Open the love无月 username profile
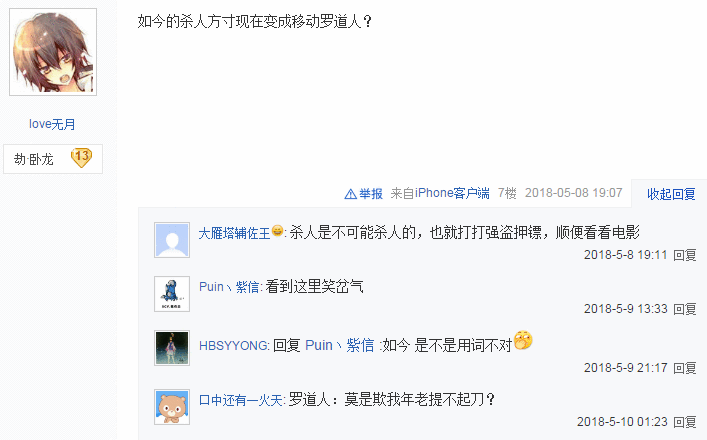 tap(52, 124)
